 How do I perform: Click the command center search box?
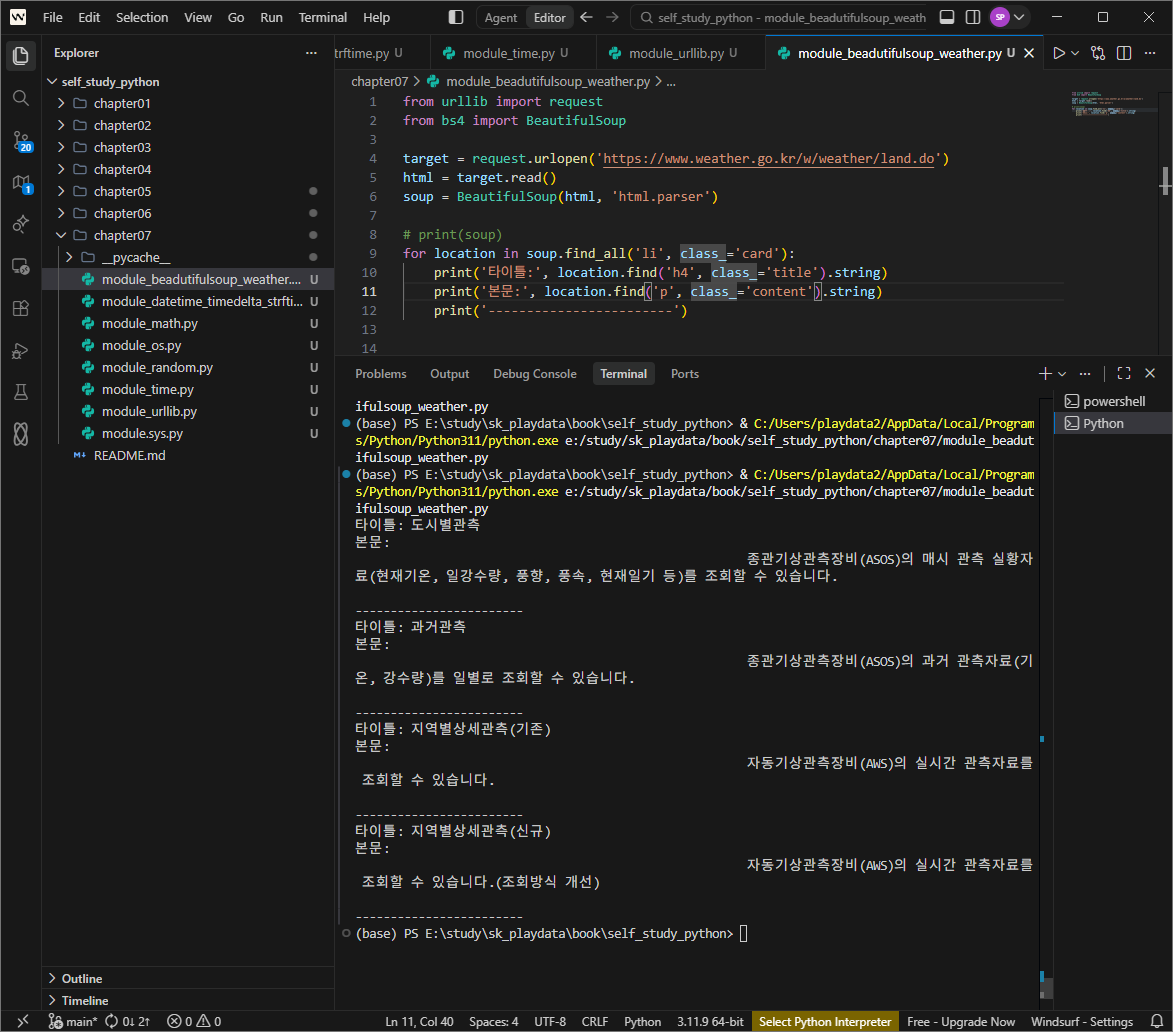coord(780,17)
